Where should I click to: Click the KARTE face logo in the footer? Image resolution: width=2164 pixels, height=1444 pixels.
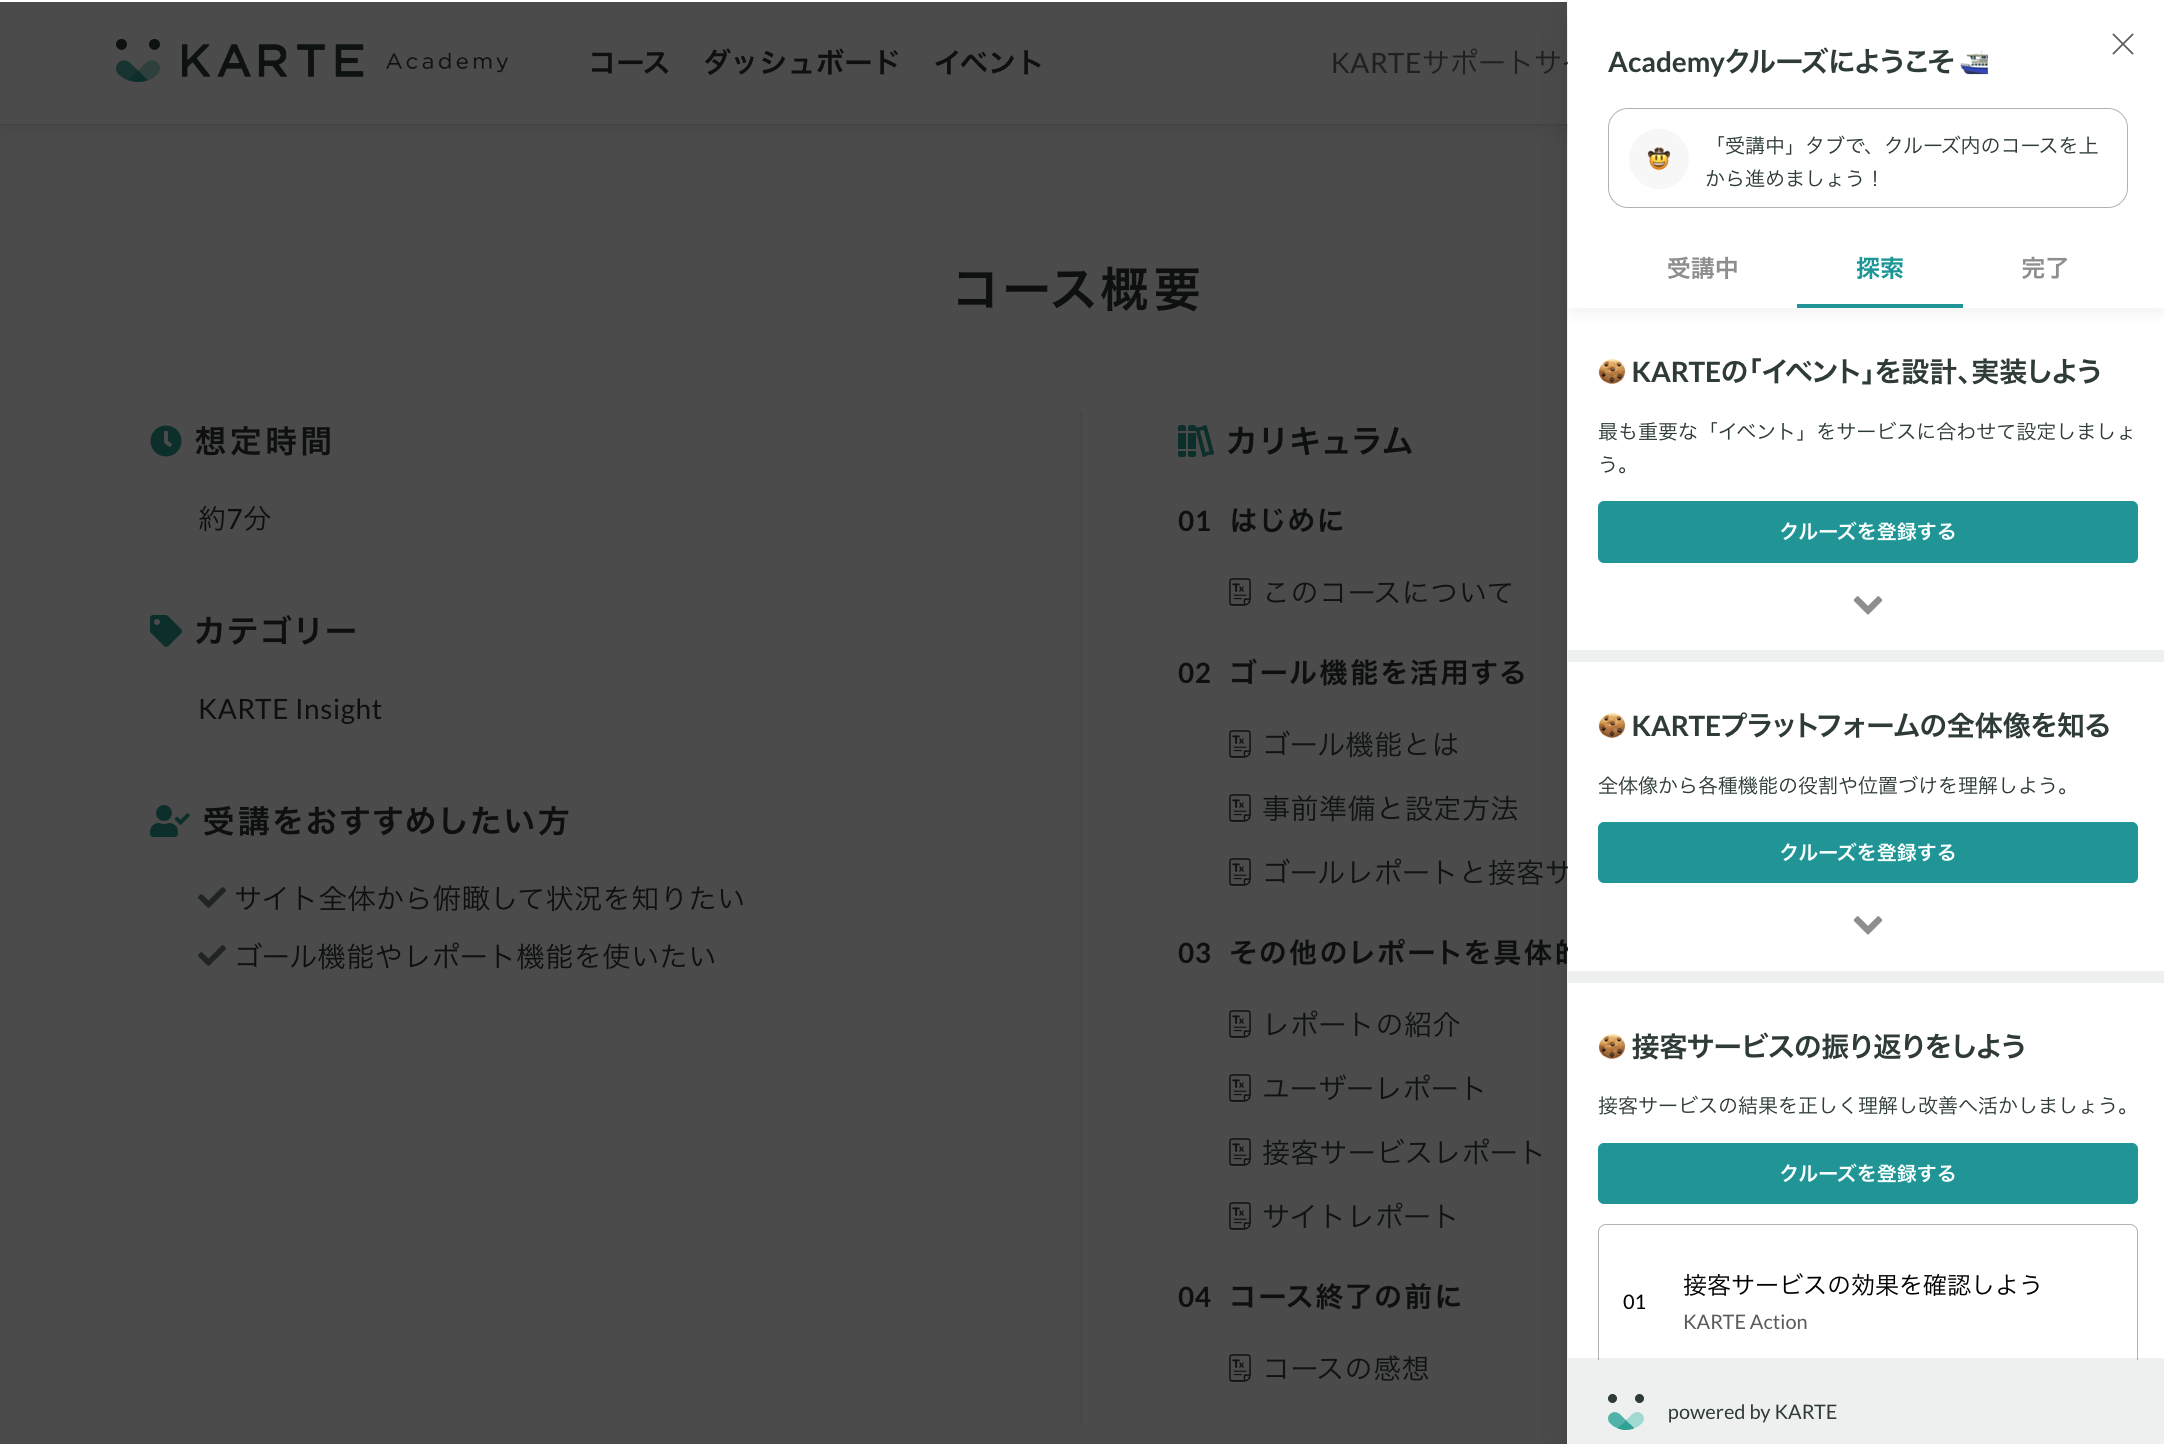pos(1626,1411)
